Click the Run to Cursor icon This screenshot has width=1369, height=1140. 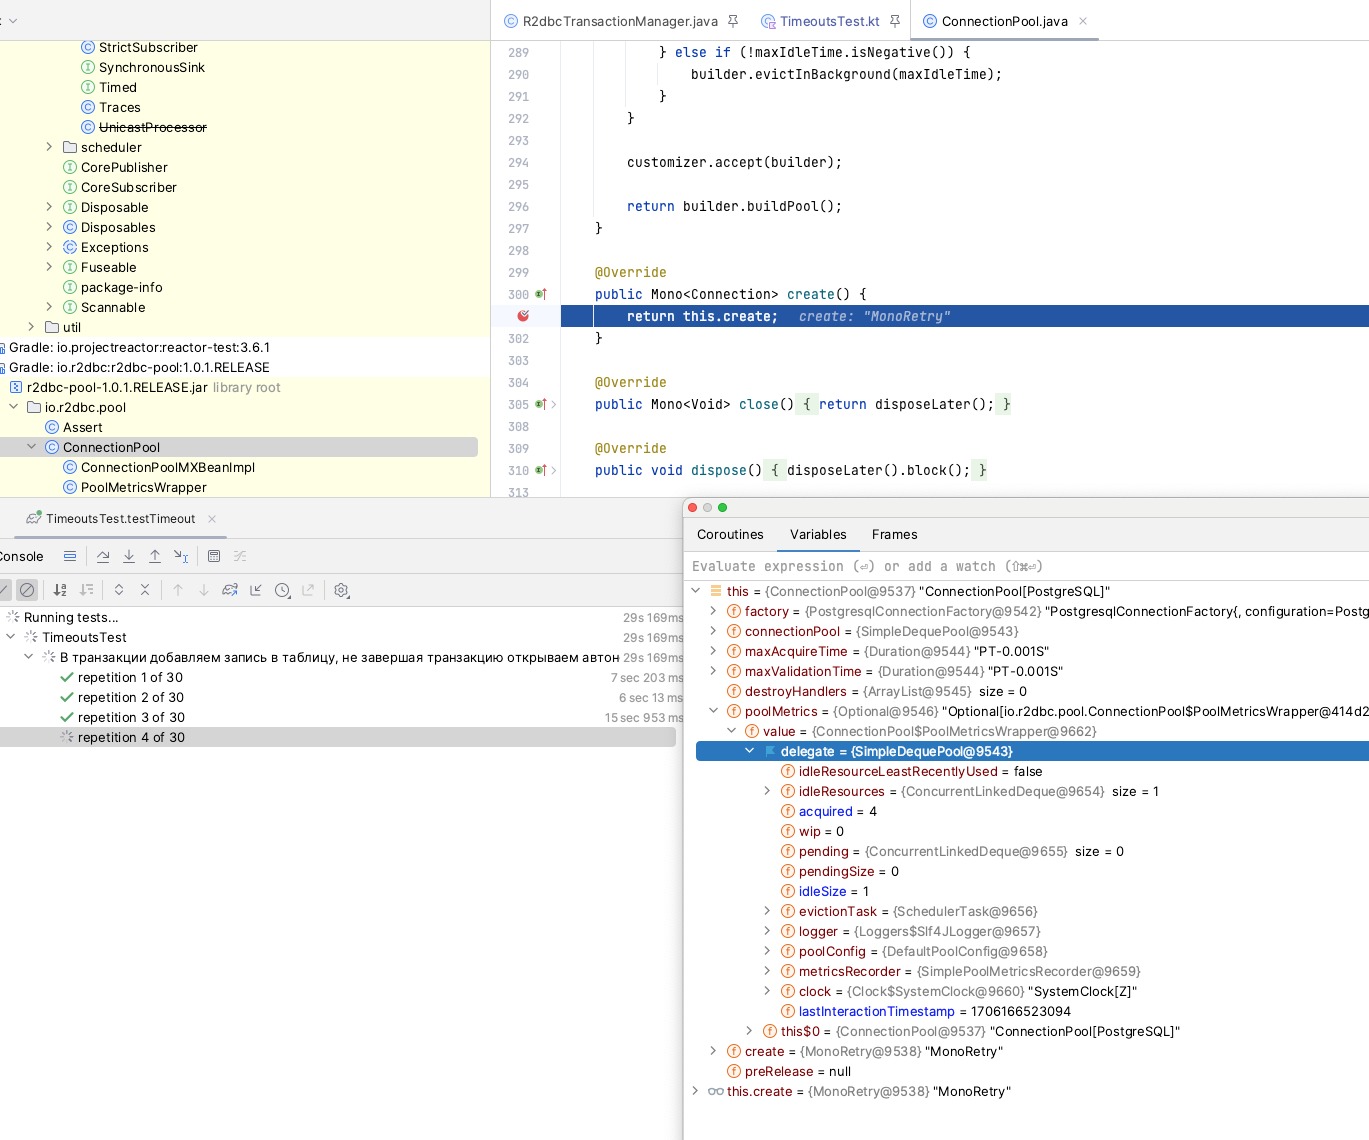pyautogui.click(x=181, y=556)
